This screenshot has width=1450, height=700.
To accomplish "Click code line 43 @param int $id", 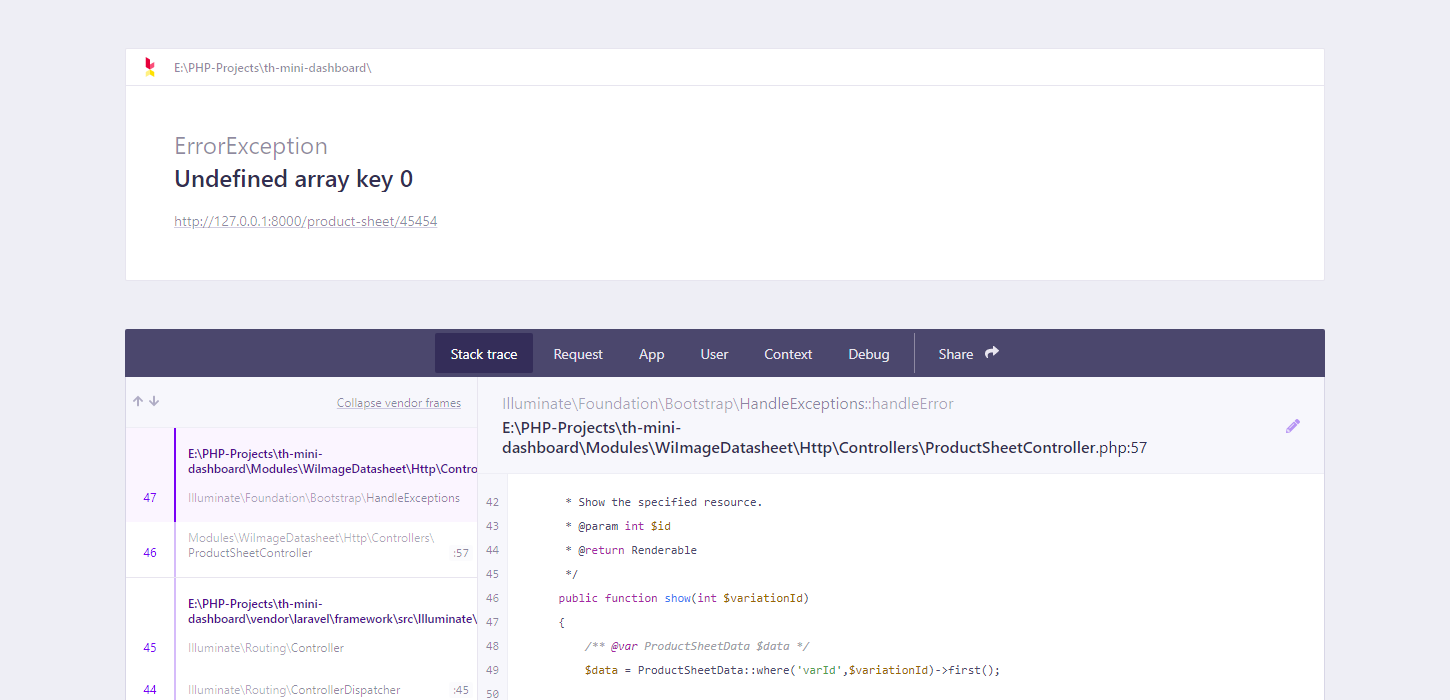I will [x=618, y=526].
